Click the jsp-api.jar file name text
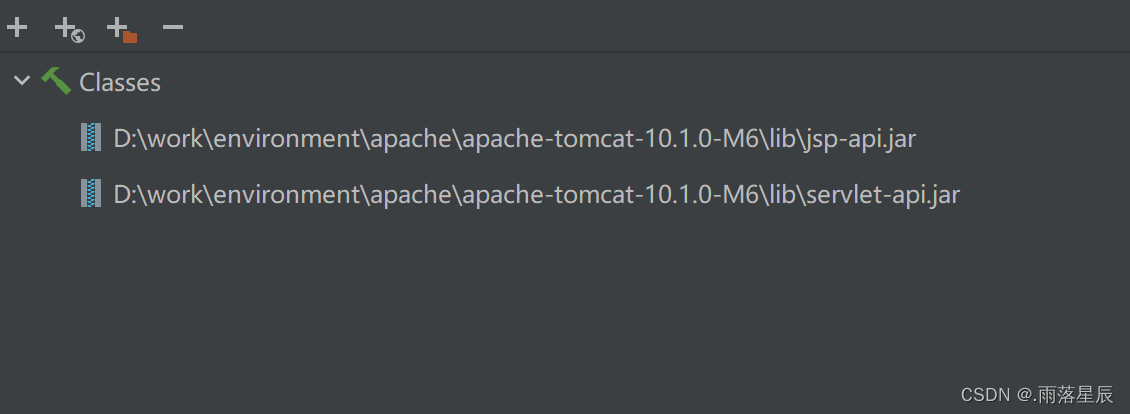Viewport: 1130px width, 414px height. (x=860, y=138)
